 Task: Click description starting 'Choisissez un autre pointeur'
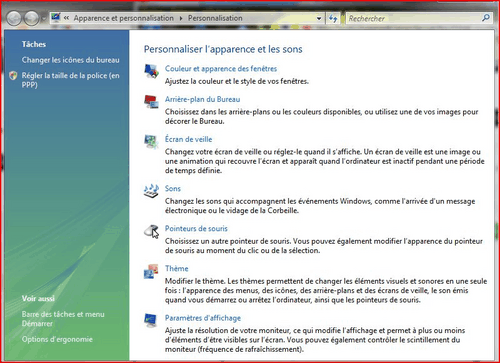pyautogui.click(x=324, y=246)
